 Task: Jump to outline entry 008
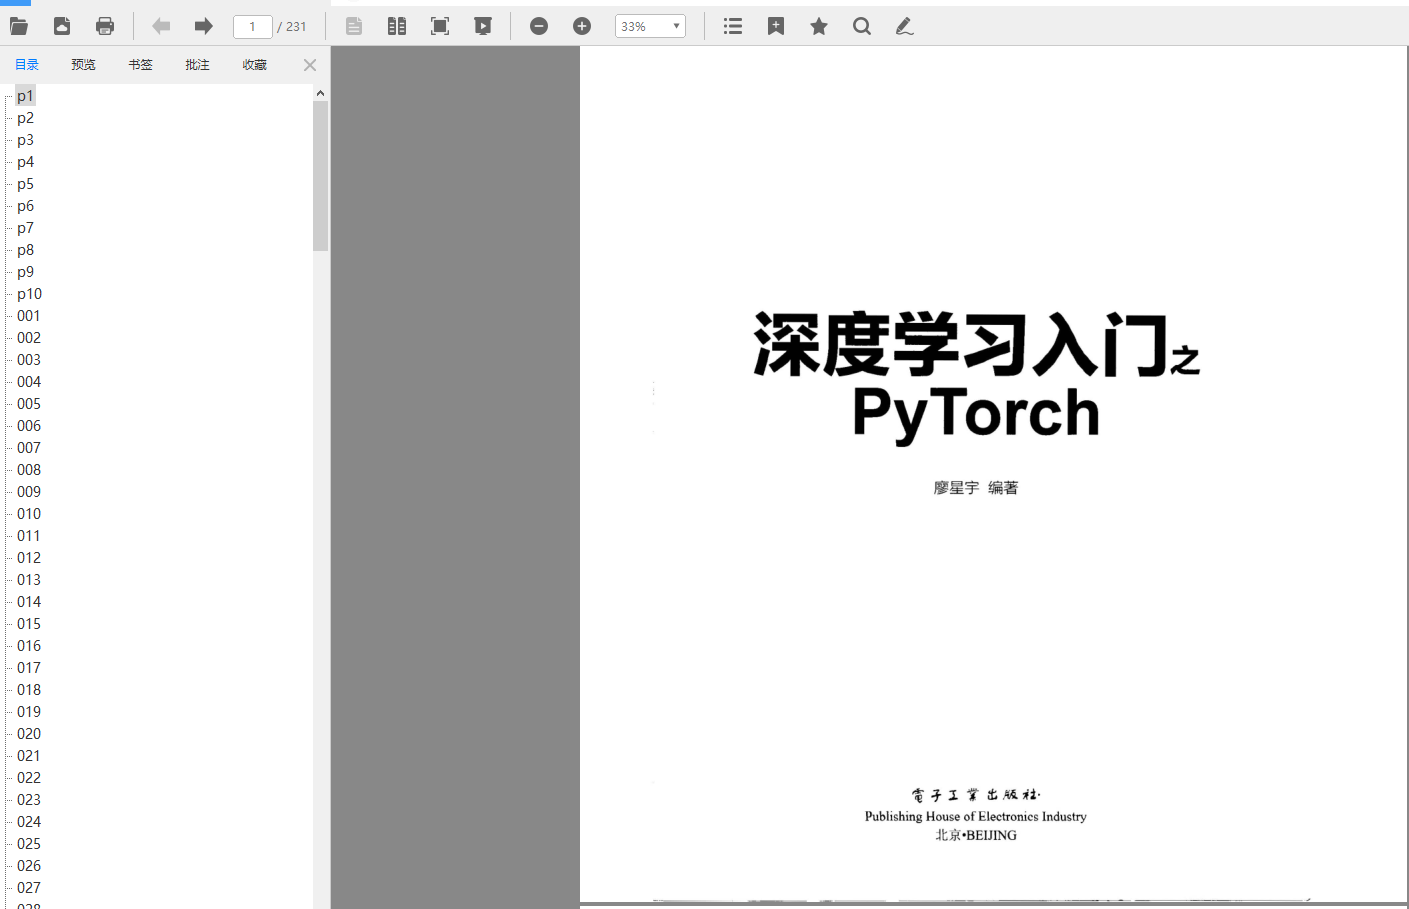[29, 470]
